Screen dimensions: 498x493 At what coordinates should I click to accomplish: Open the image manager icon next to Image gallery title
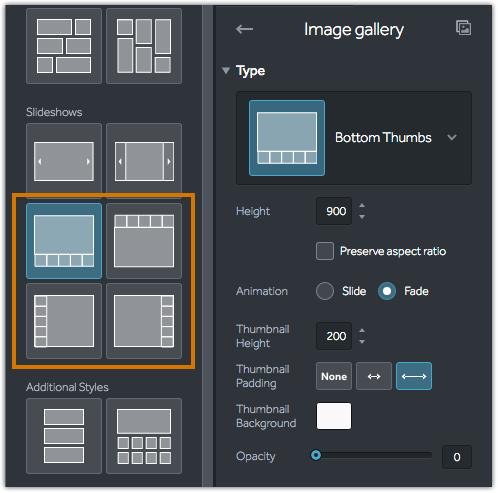pos(463,28)
